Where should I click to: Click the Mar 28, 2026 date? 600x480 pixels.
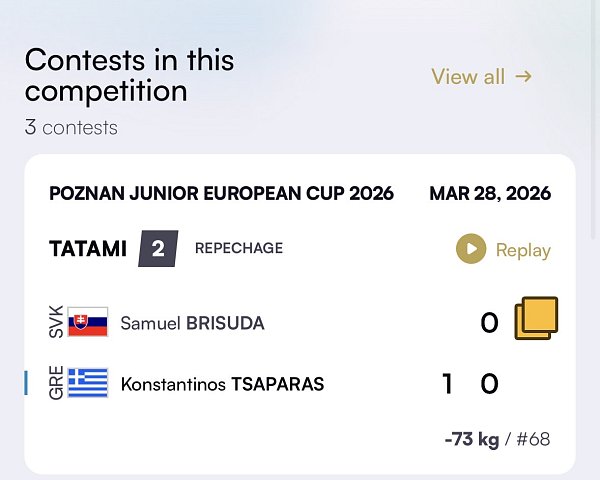490,193
